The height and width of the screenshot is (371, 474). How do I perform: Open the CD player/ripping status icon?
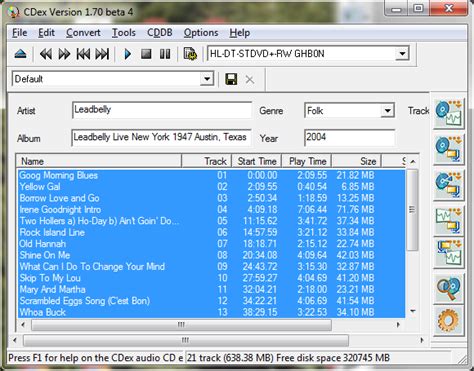point(190,54)
